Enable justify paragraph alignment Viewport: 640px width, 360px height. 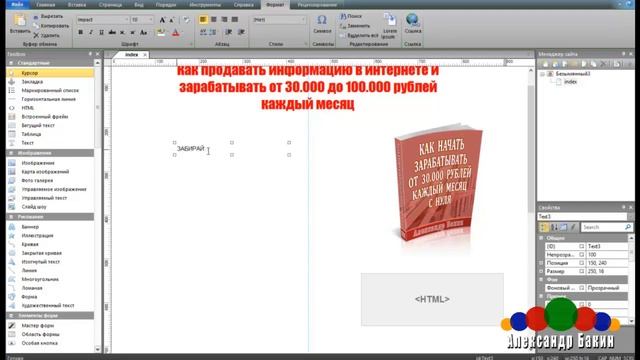click(235, 20)
